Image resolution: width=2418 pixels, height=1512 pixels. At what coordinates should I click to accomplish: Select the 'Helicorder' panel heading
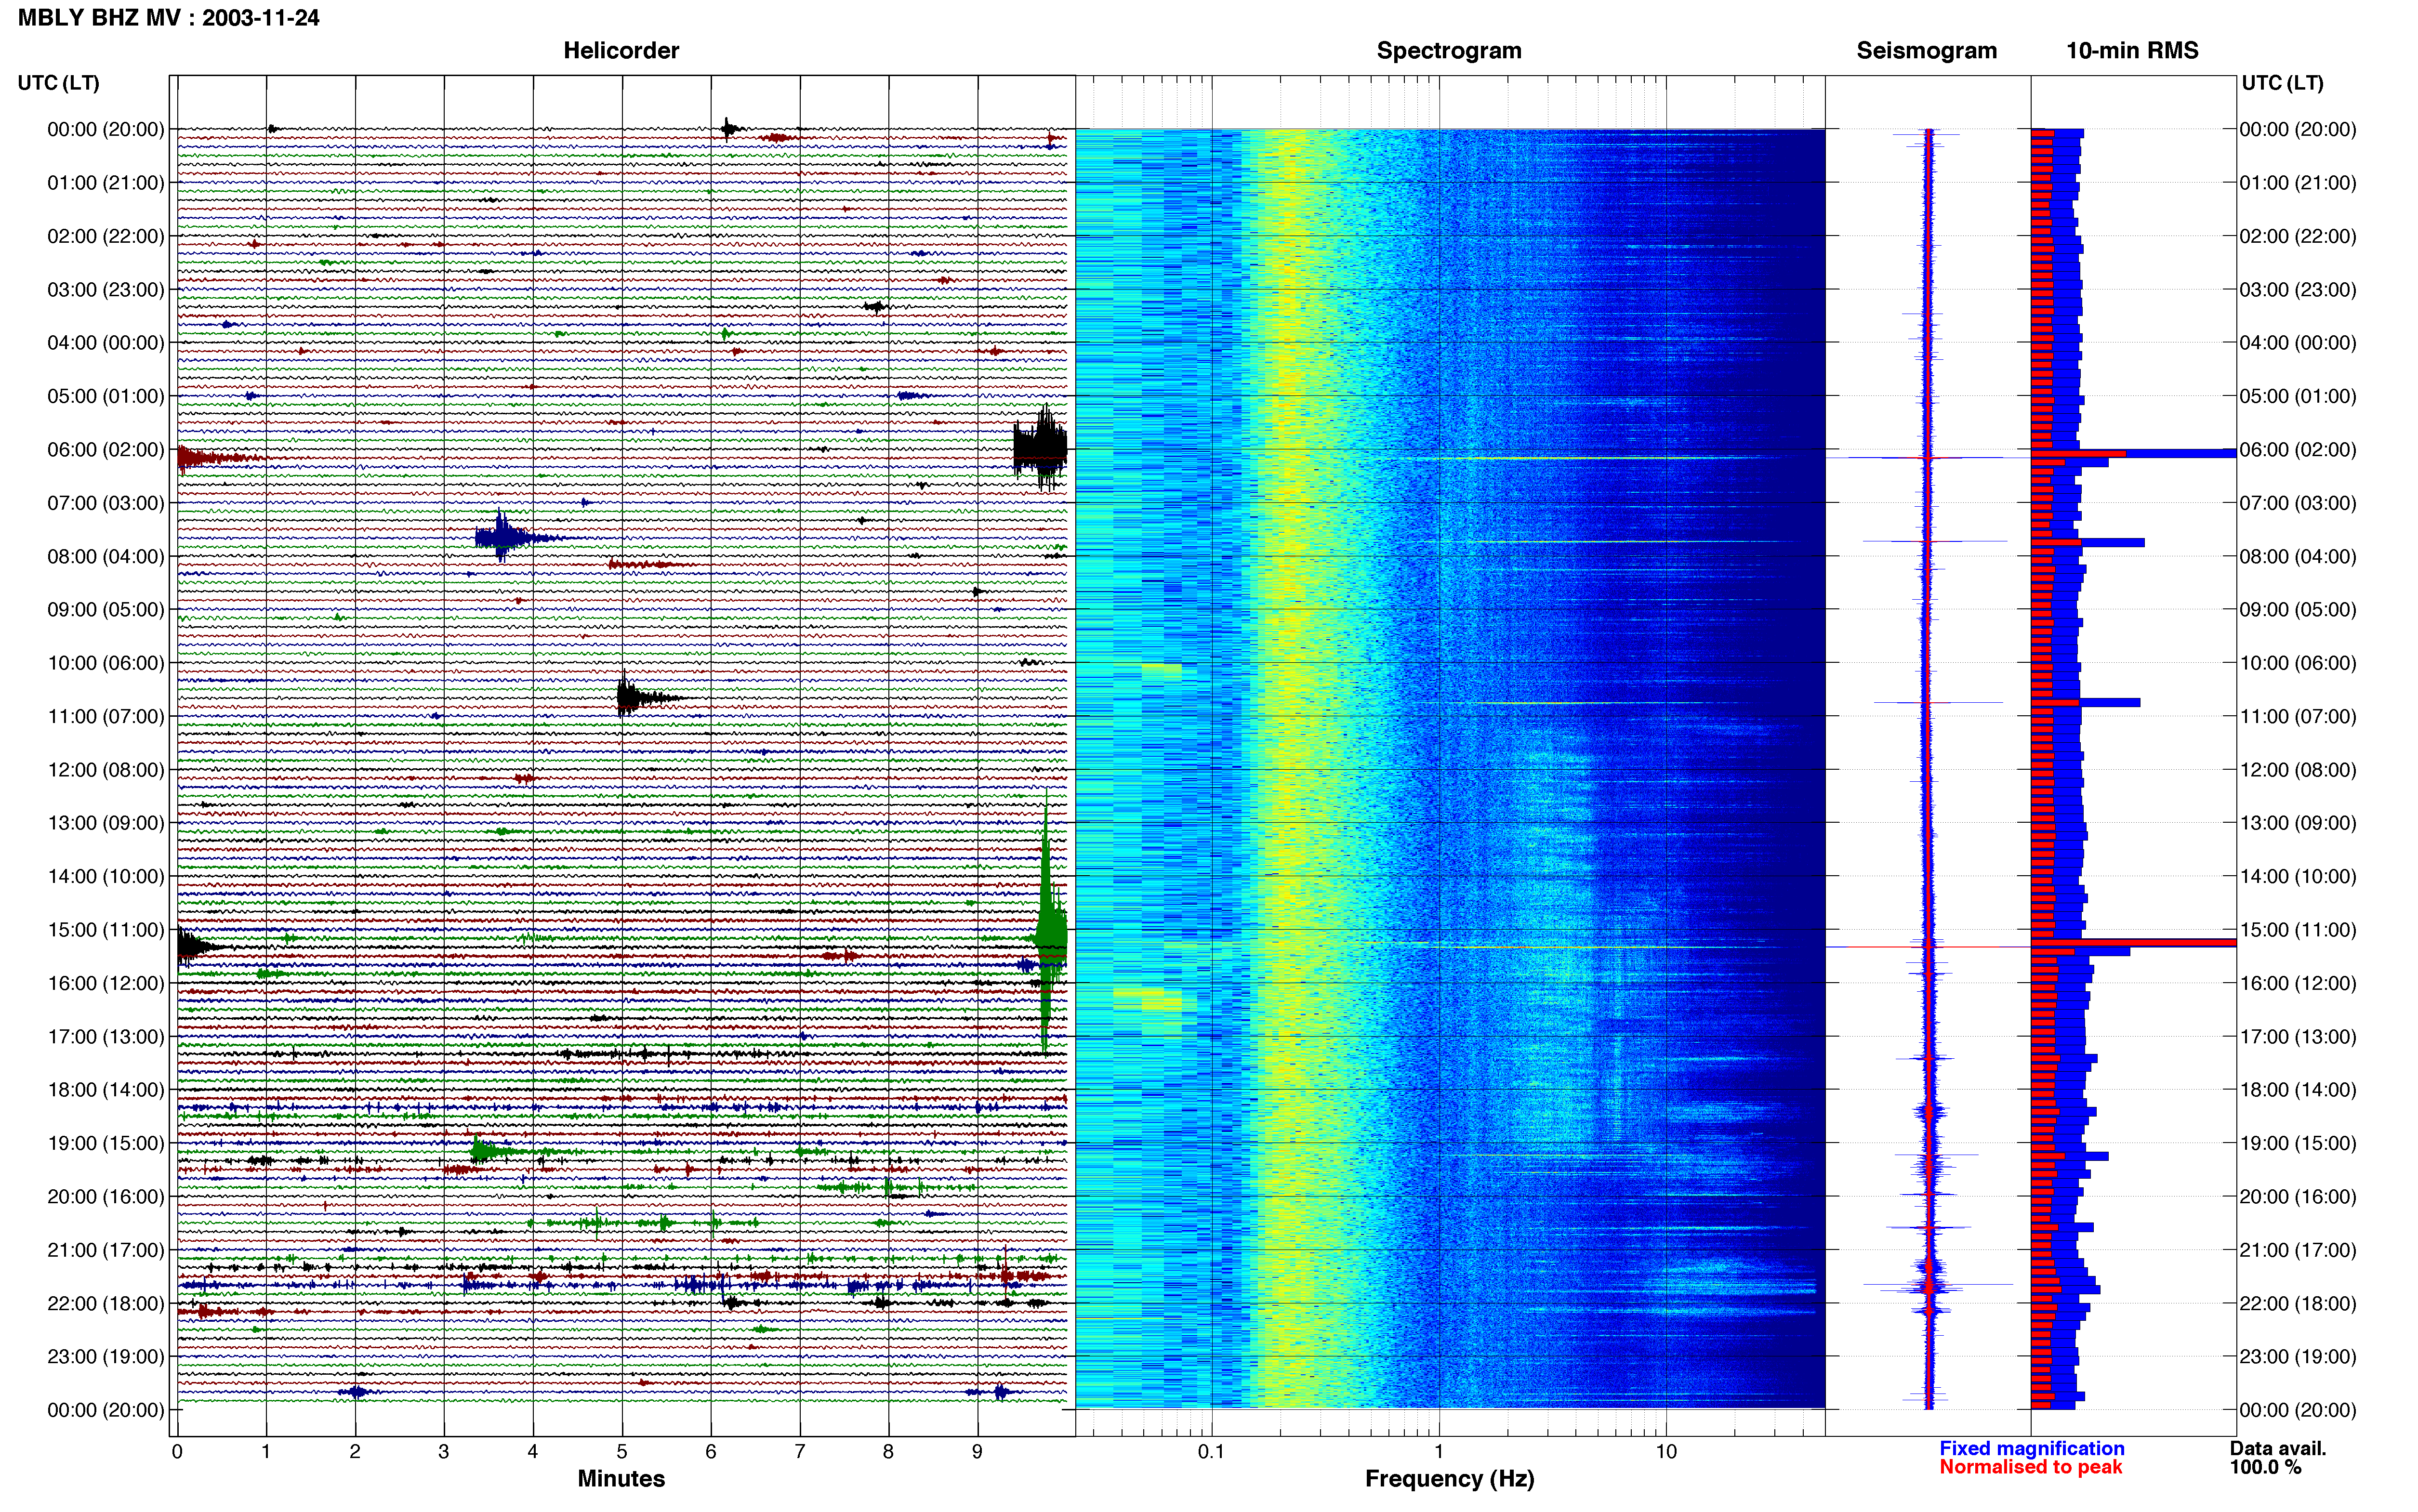click(x=621, y=50)
